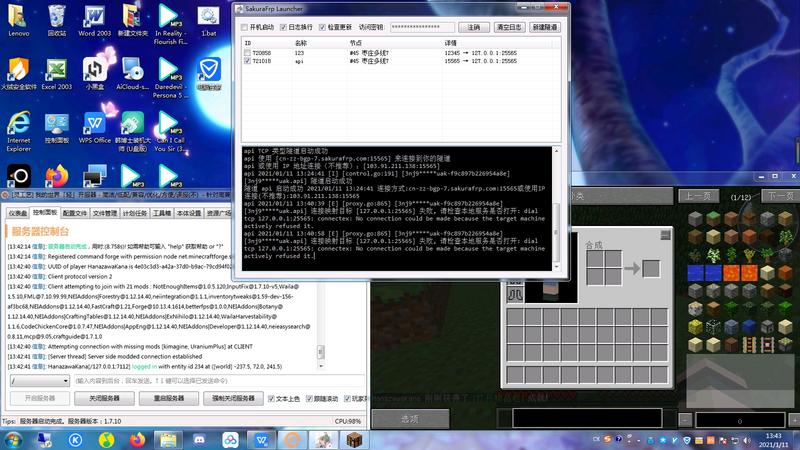Toggle the 开机启动 checkbox in SakuraFrp

coord(244,27)
